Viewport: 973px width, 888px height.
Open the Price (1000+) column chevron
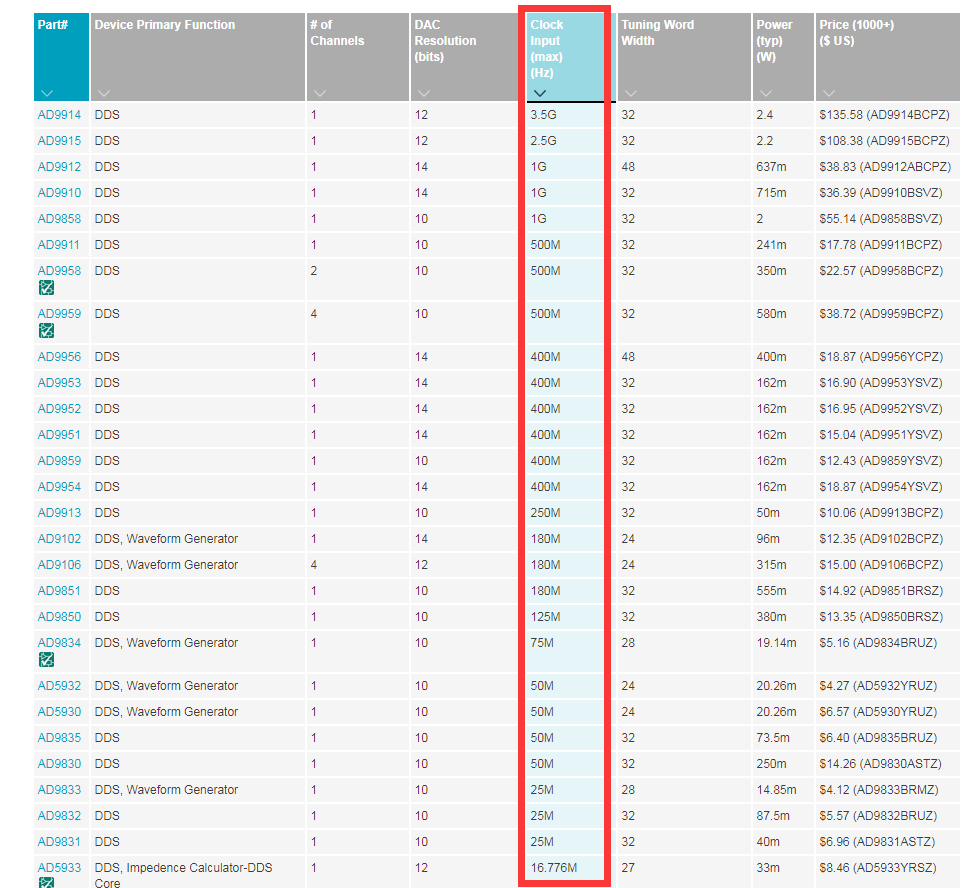[x=830, y=93]
